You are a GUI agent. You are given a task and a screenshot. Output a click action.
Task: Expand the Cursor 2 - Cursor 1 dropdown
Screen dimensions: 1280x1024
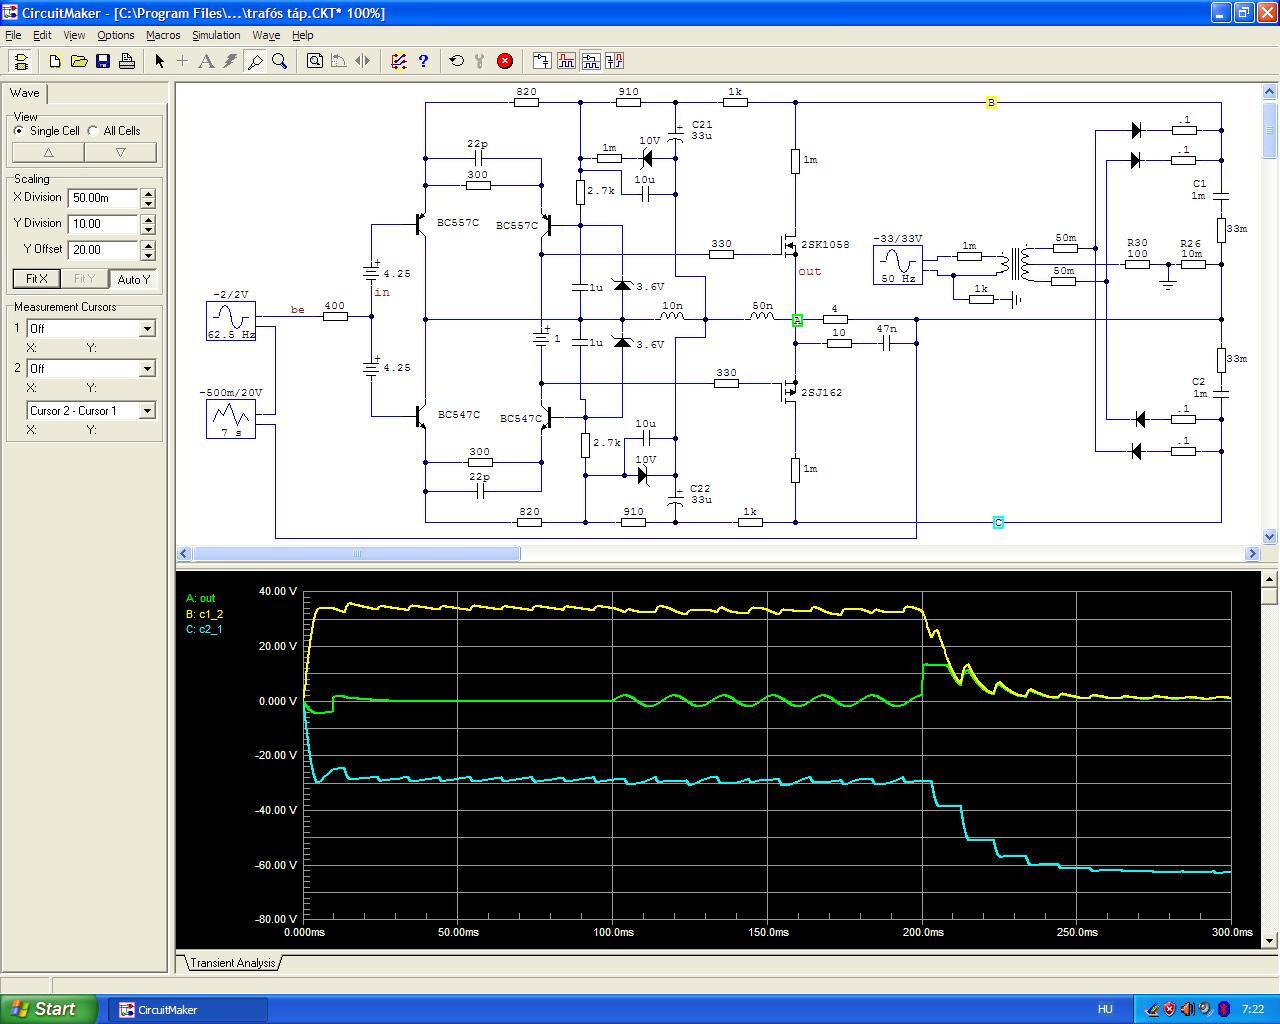coord(147,411)
